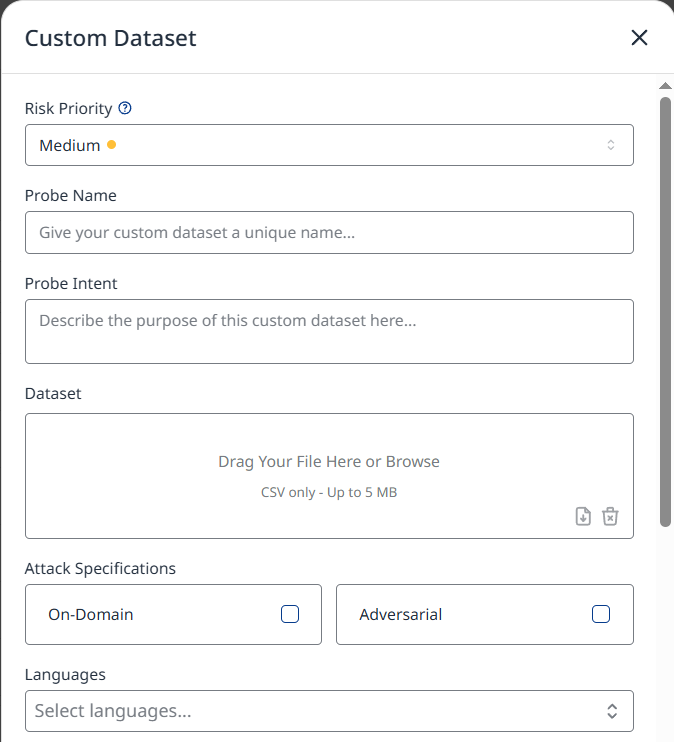This screenshot has width=674, height=742.
Task: Click the chevron arrows in Risk Priority field
Action: click(611, 145)
